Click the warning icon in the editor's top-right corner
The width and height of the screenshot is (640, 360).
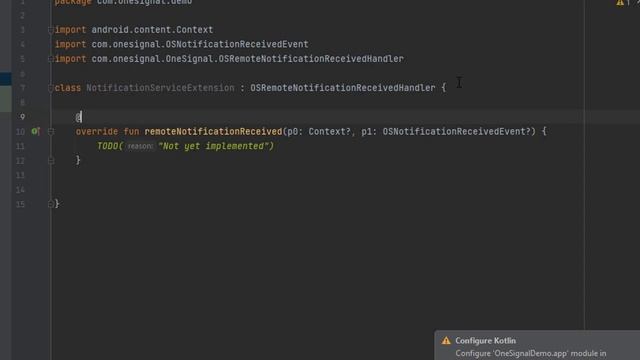pos(620,3)
